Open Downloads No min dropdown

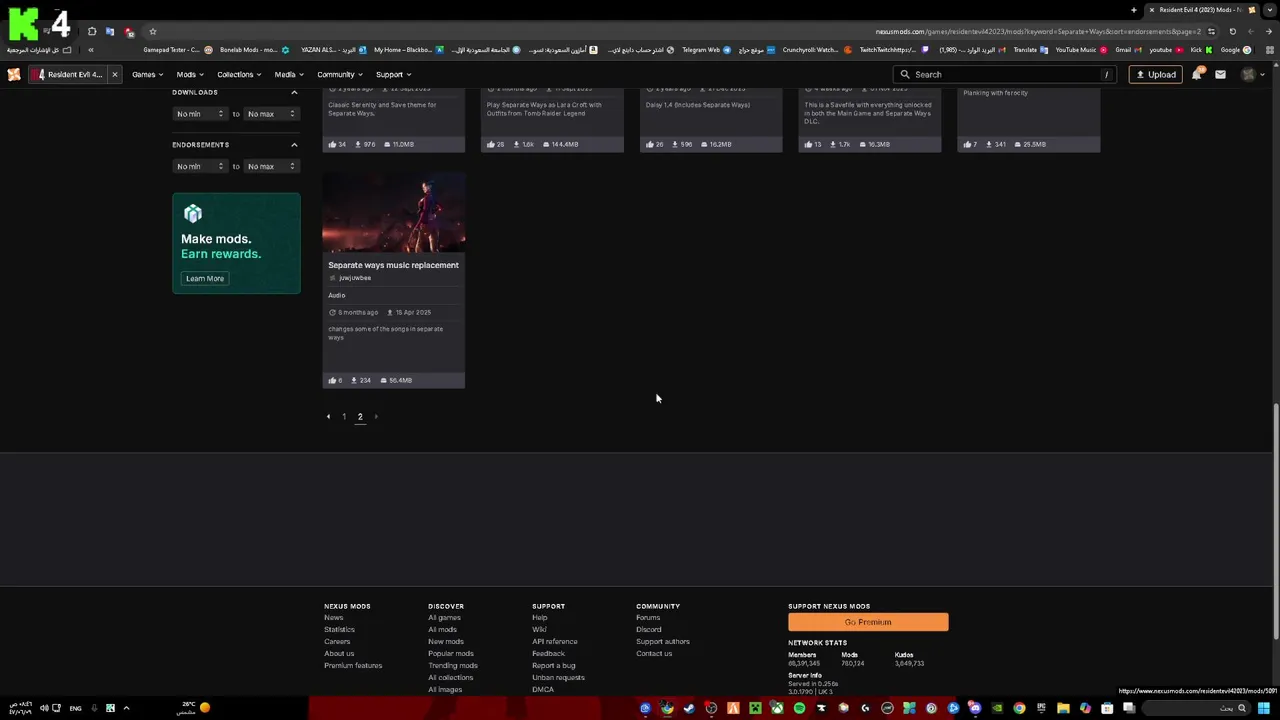click(x=199, y=114)
